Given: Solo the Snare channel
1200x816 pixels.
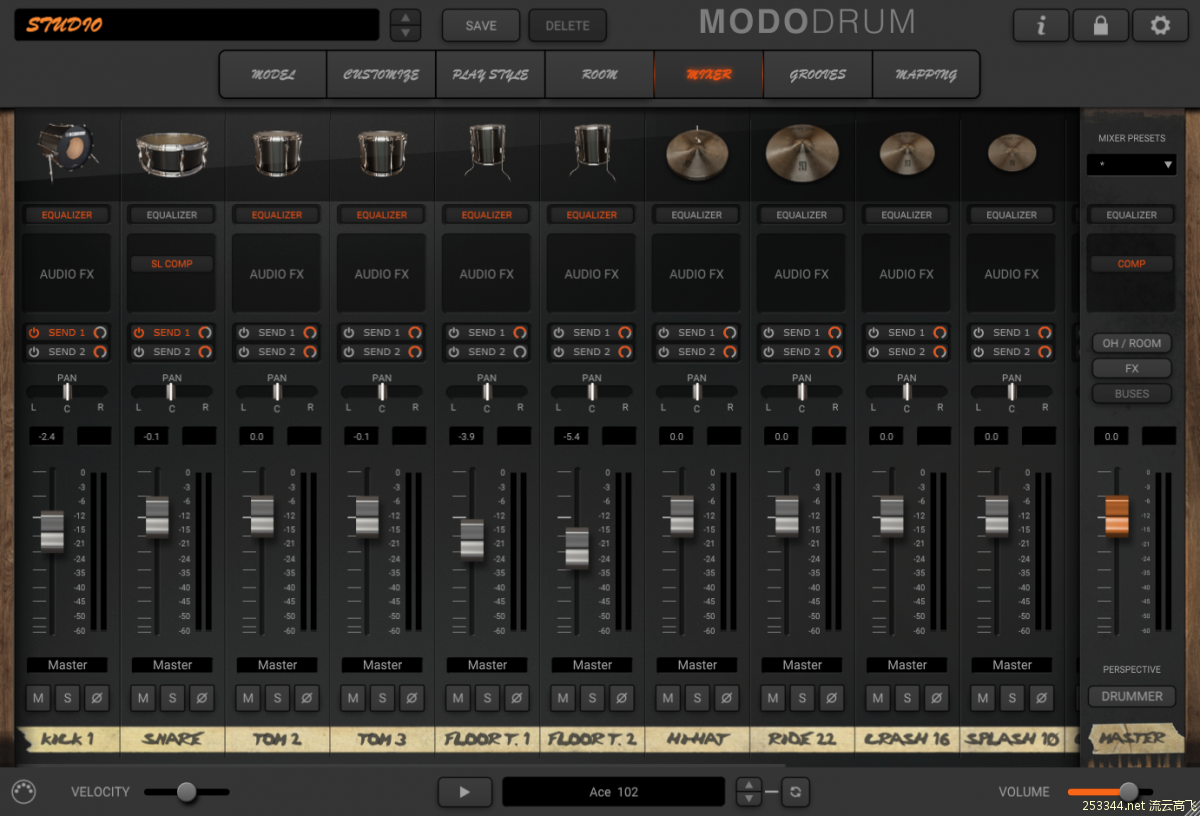Looking at the screenshot, I should coord(172,698).
